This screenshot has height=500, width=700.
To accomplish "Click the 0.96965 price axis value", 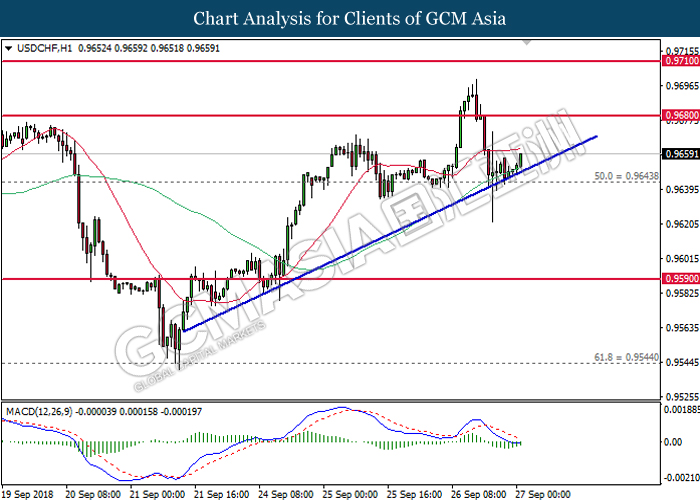I will 682,85.
